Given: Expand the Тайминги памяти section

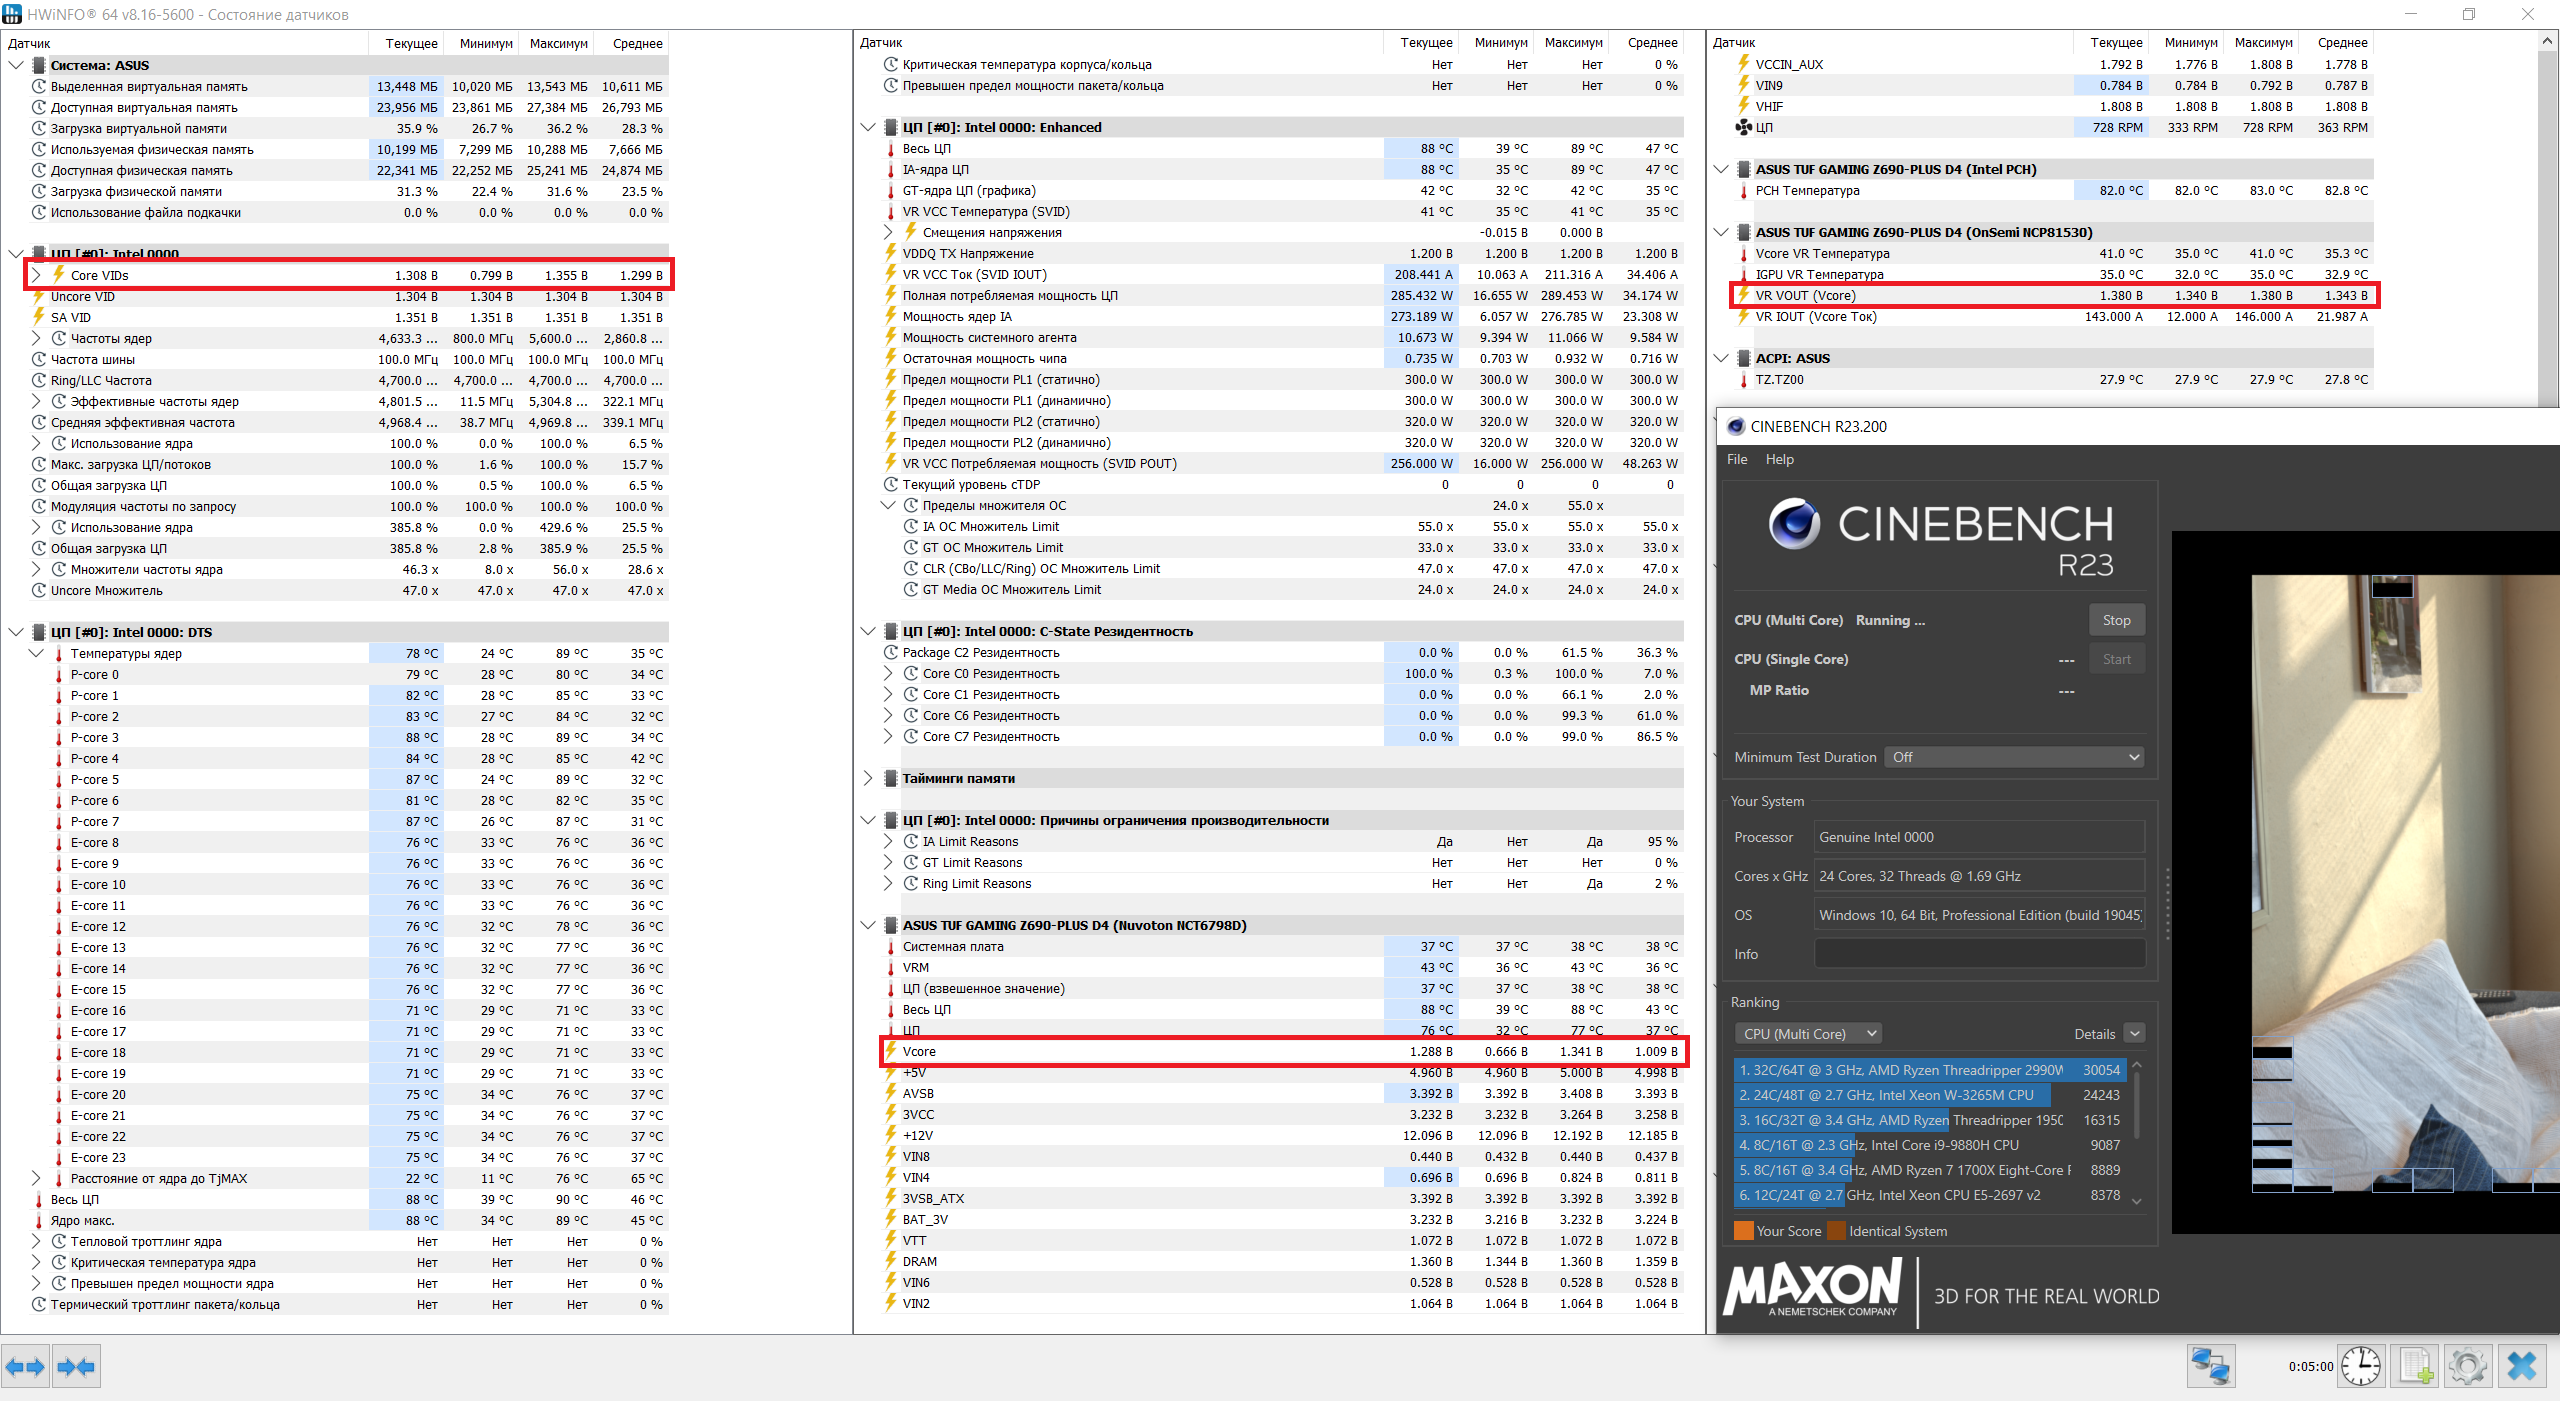Looking at the screenshot, I should [x=868, y=778].
